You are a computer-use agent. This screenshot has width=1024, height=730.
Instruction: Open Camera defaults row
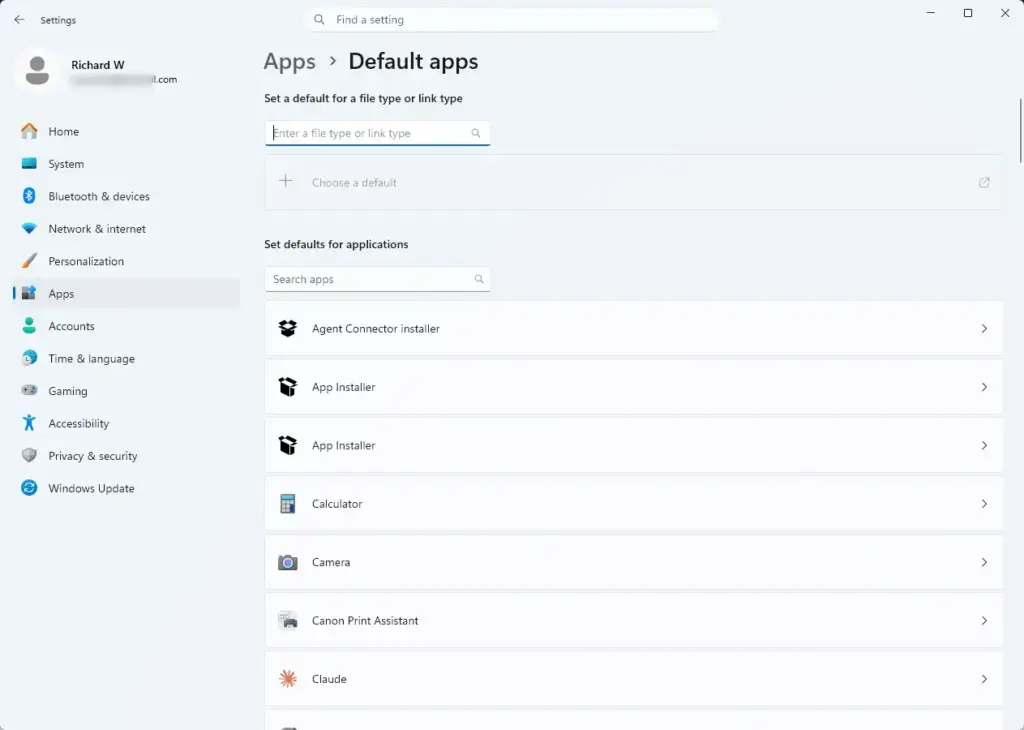click(x=633, y=562)
